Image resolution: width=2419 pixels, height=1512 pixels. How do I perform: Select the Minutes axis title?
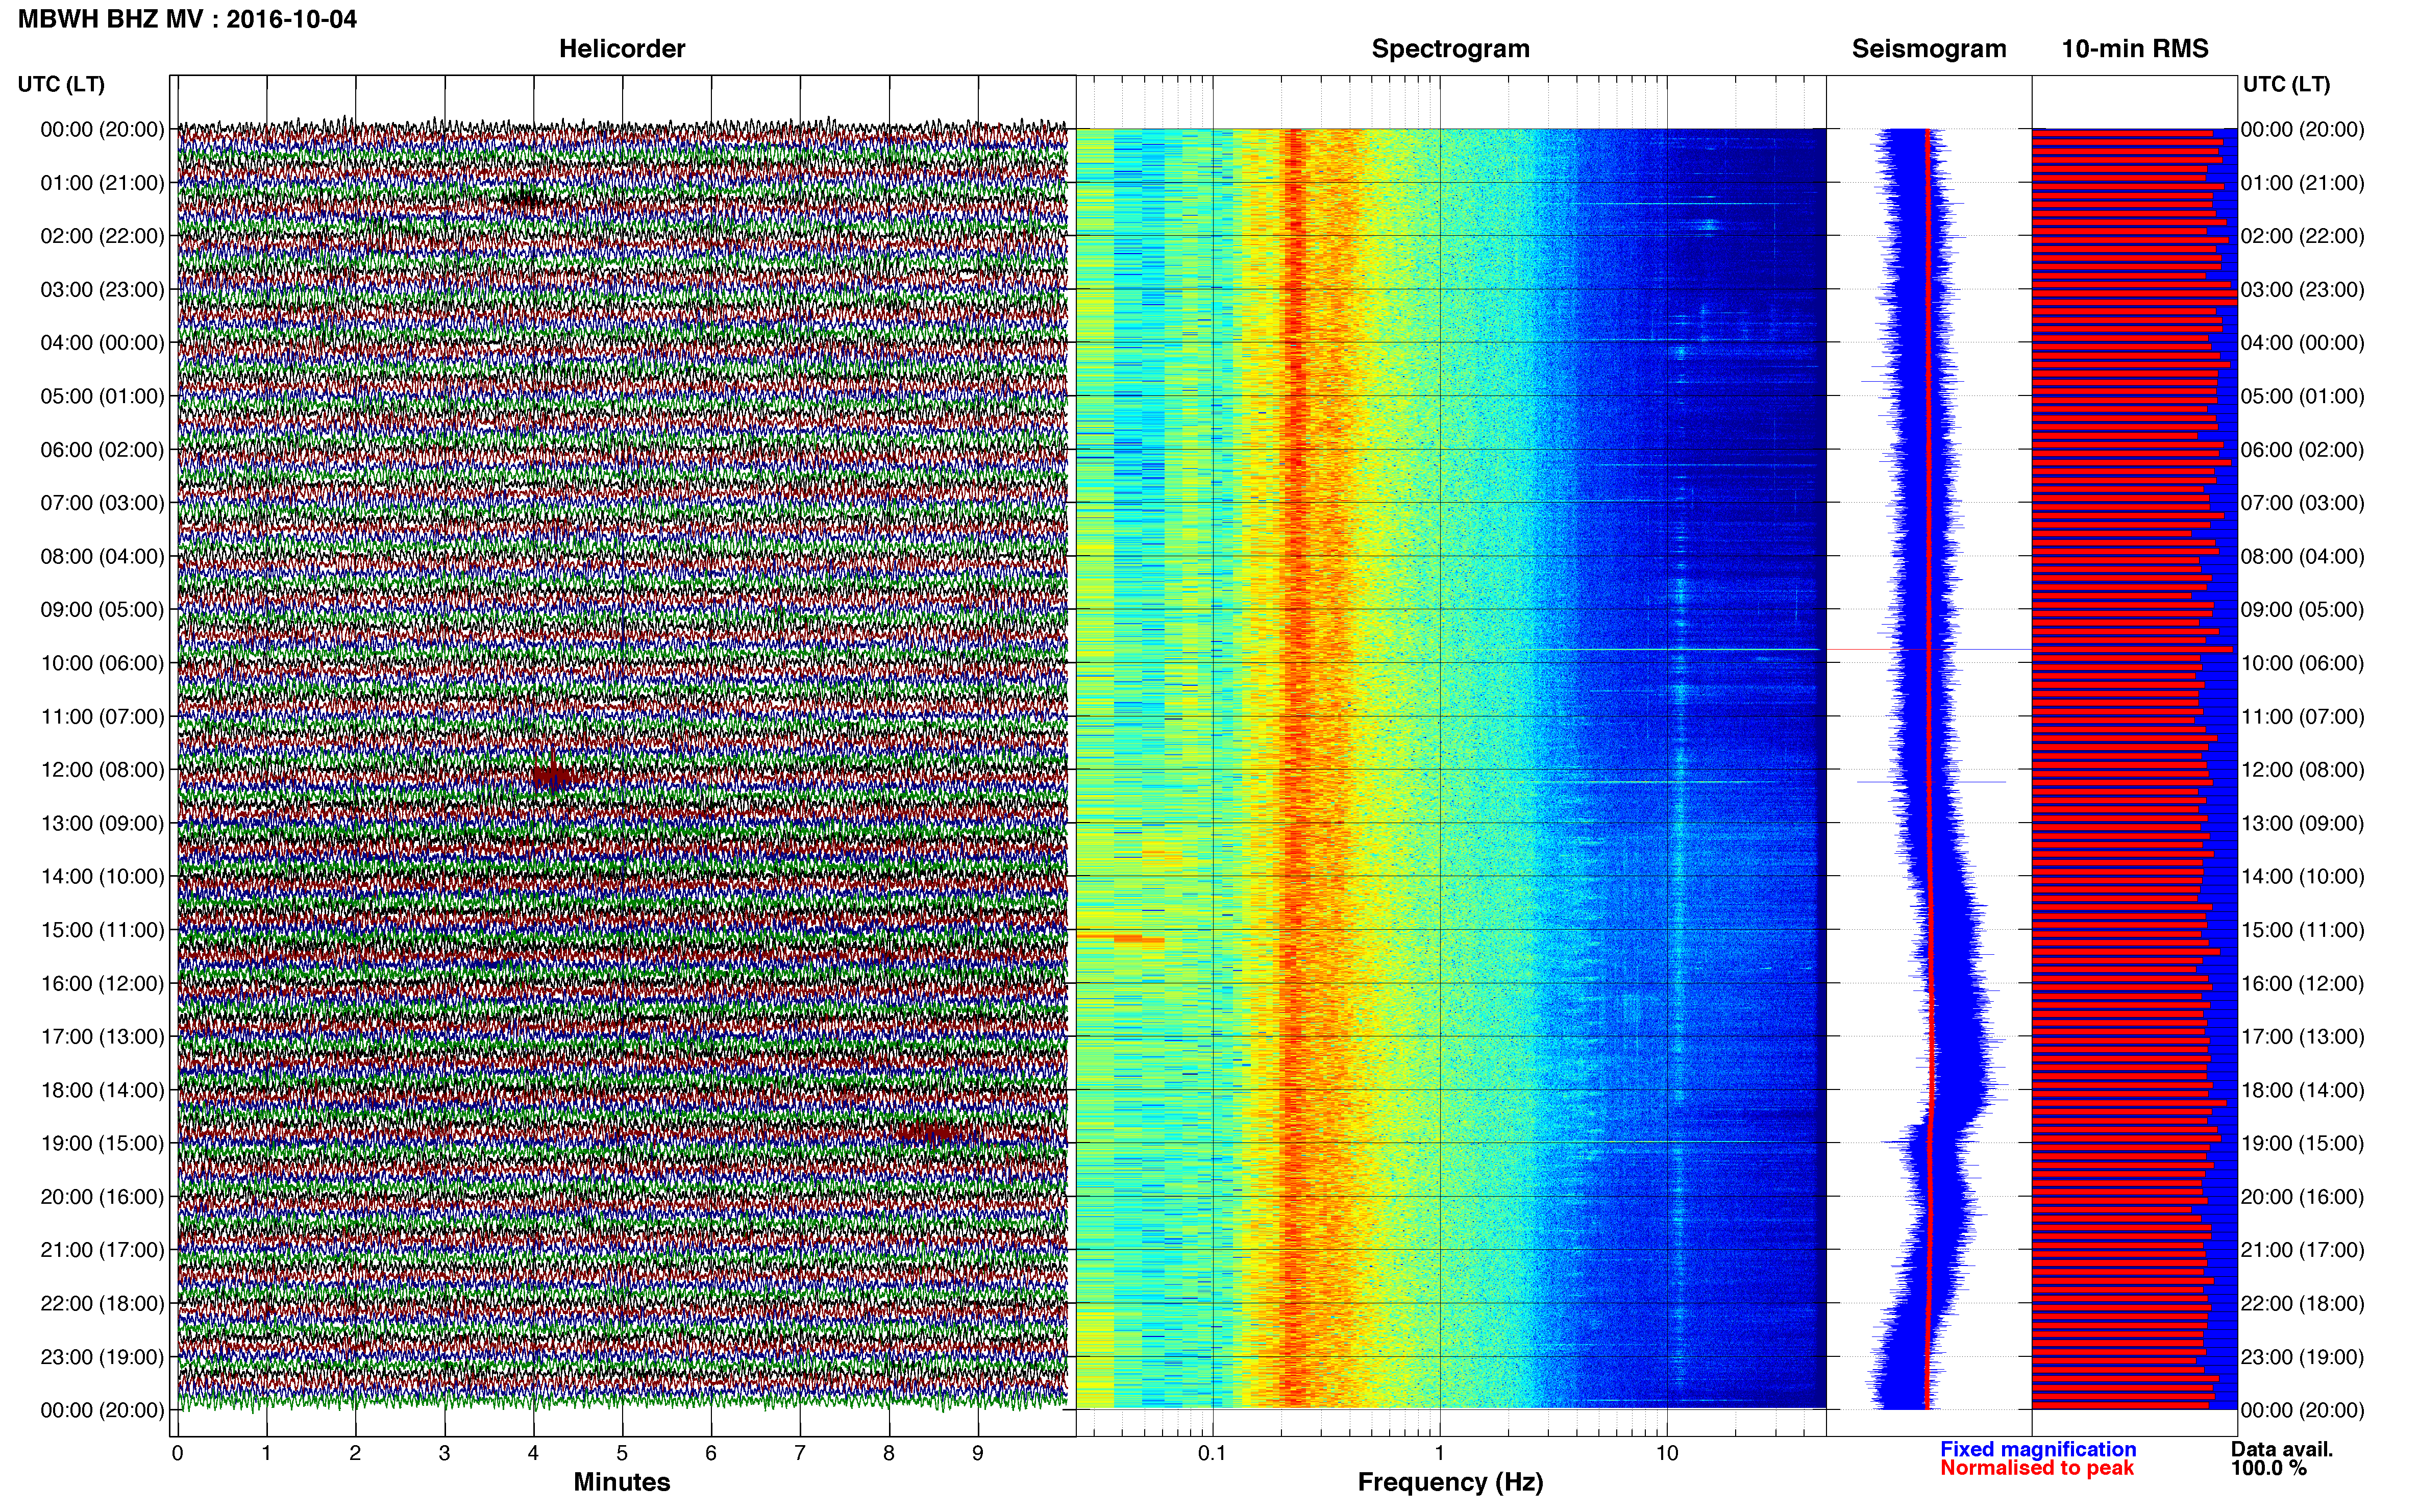[622, 1482]
